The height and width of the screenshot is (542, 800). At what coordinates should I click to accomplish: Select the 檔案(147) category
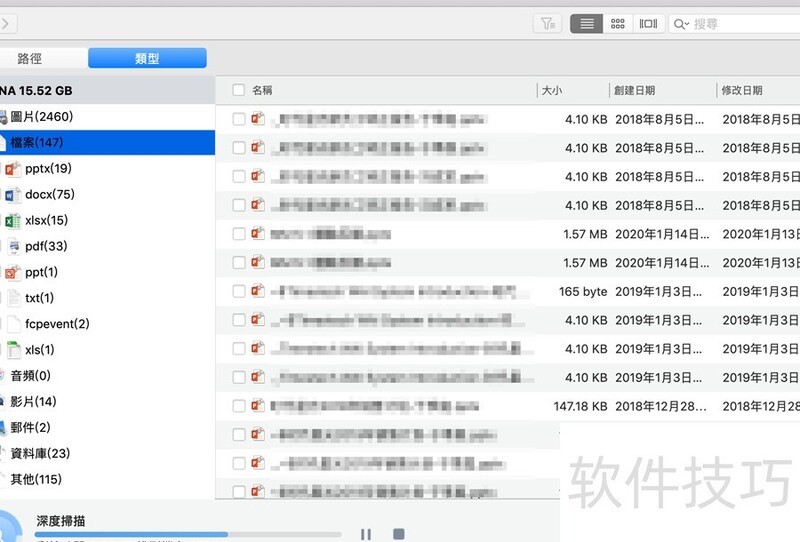(x=107, y=142)
